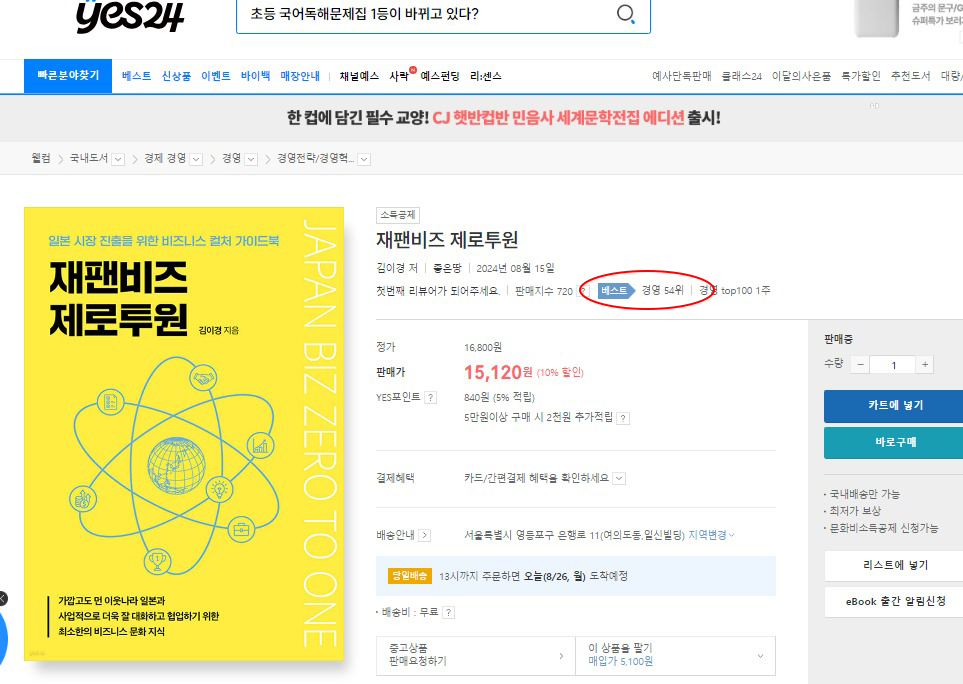Click the blue 베스트 badge
Screen dimensions: 963x684
tap(614, 291)
